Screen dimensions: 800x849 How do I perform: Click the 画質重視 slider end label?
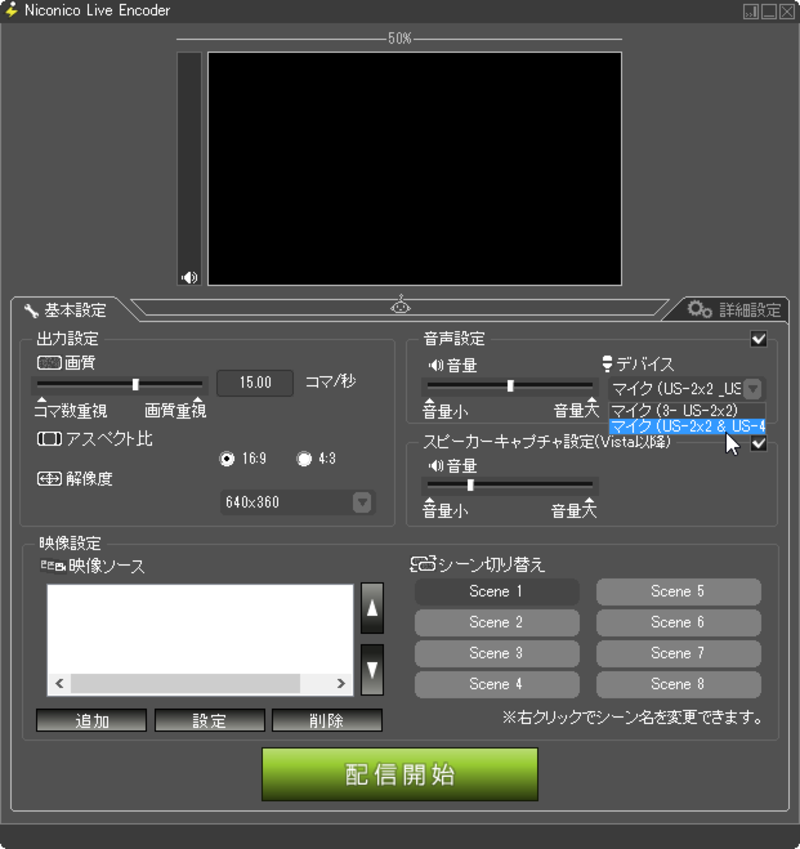click(175, 411)
